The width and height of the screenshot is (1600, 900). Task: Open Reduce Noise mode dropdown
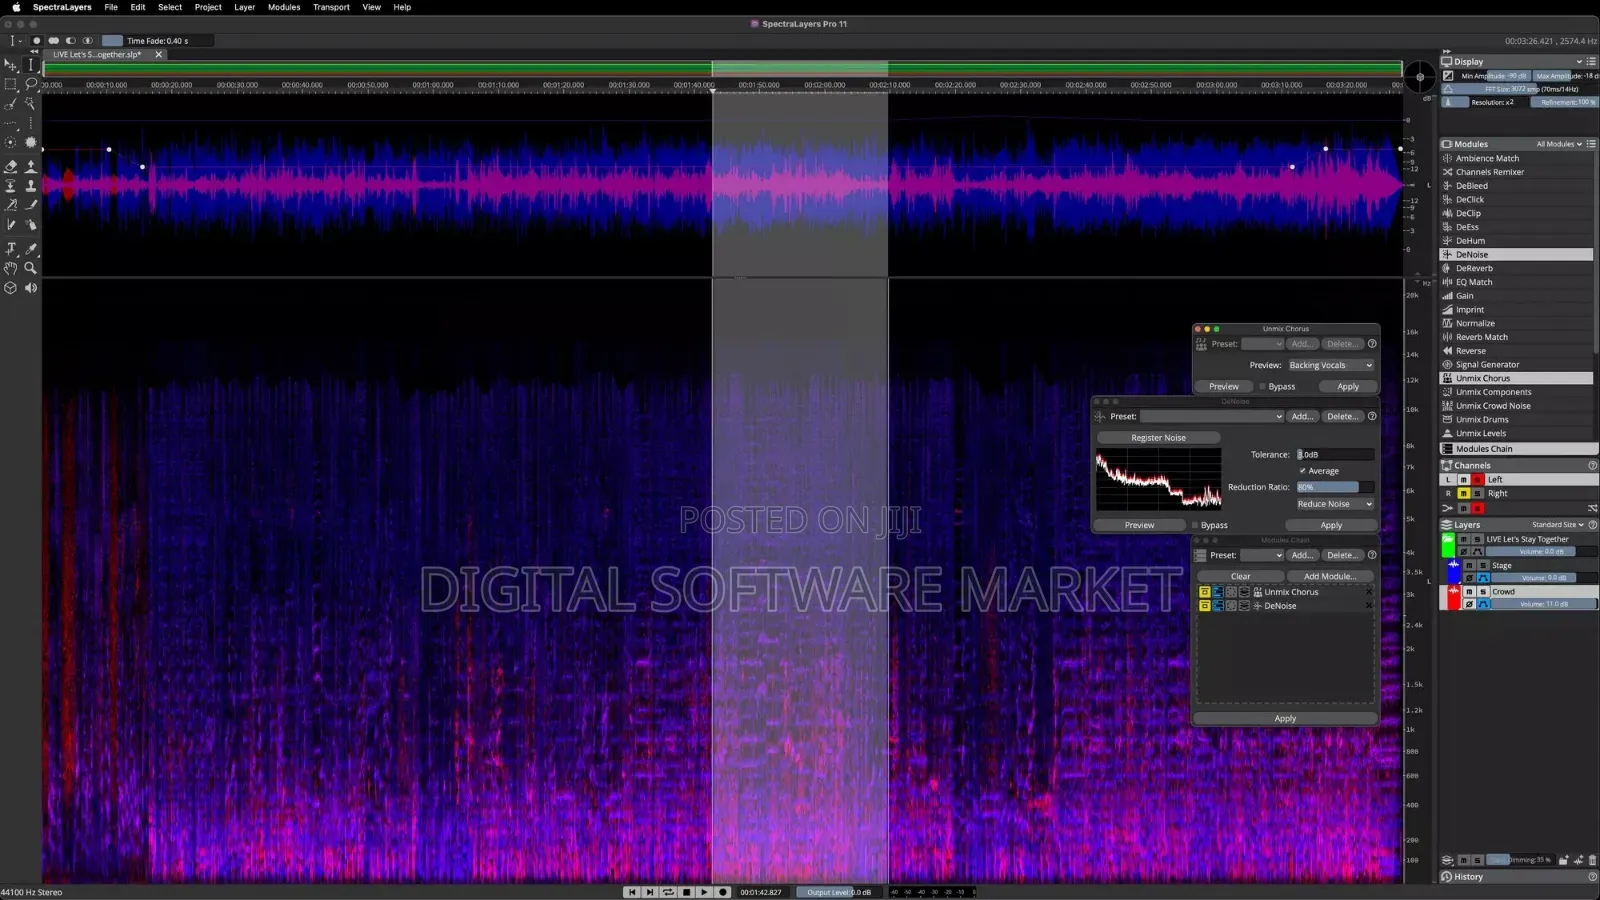(x=1335, y=504)
